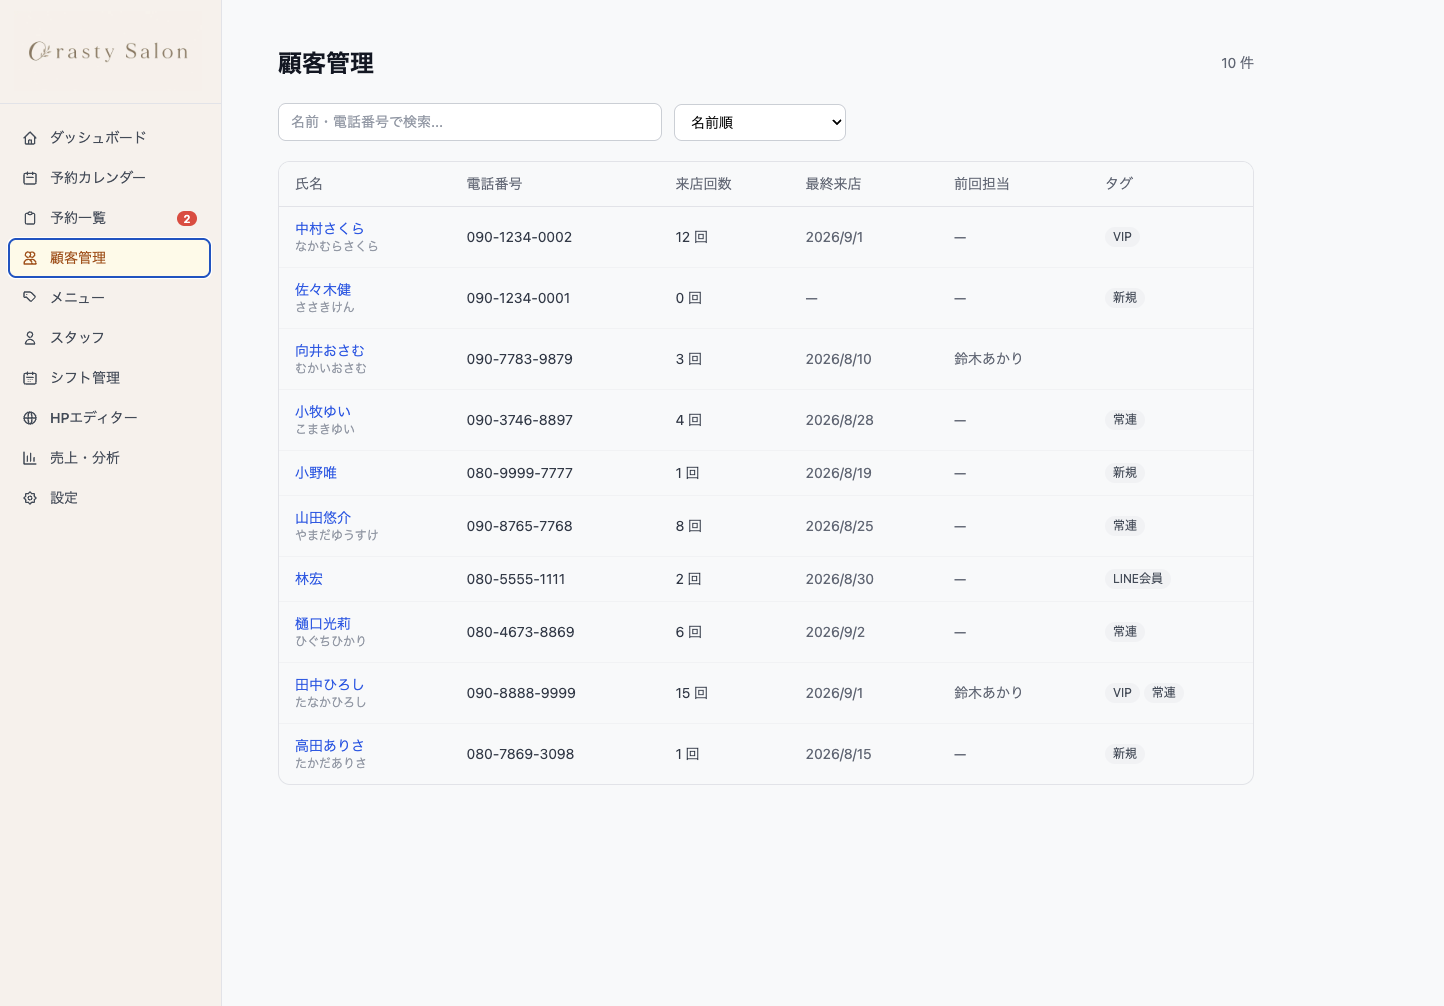The image size is (1444, 1006).
Task: Click last visit date 2026/8/28
Action: click(x=840, y=420)
